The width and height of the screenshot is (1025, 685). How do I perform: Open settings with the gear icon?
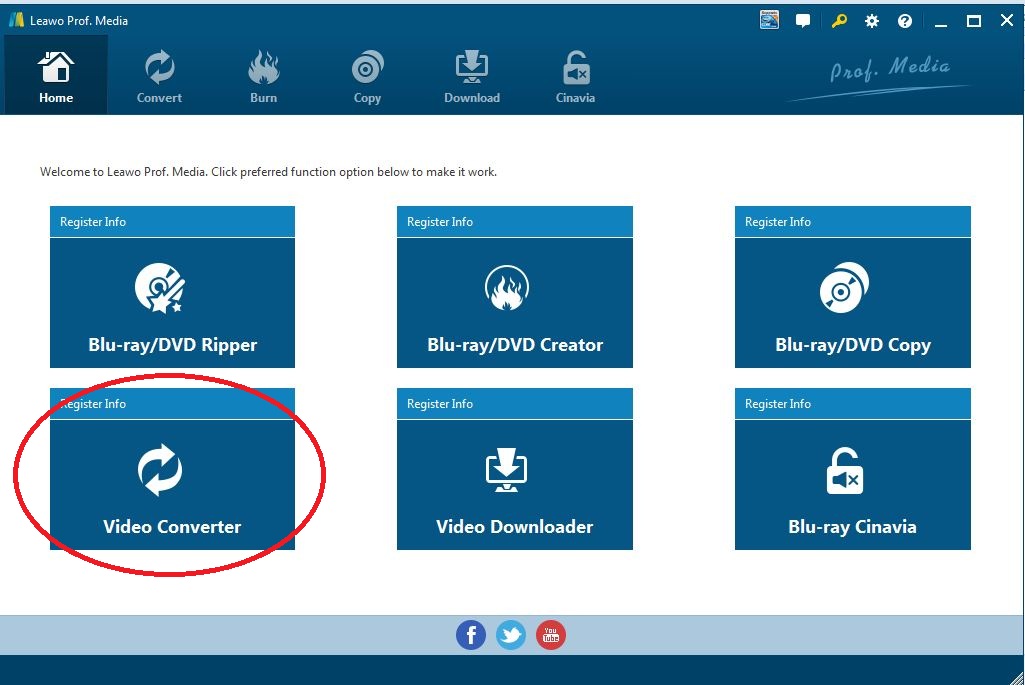[872, 21]
